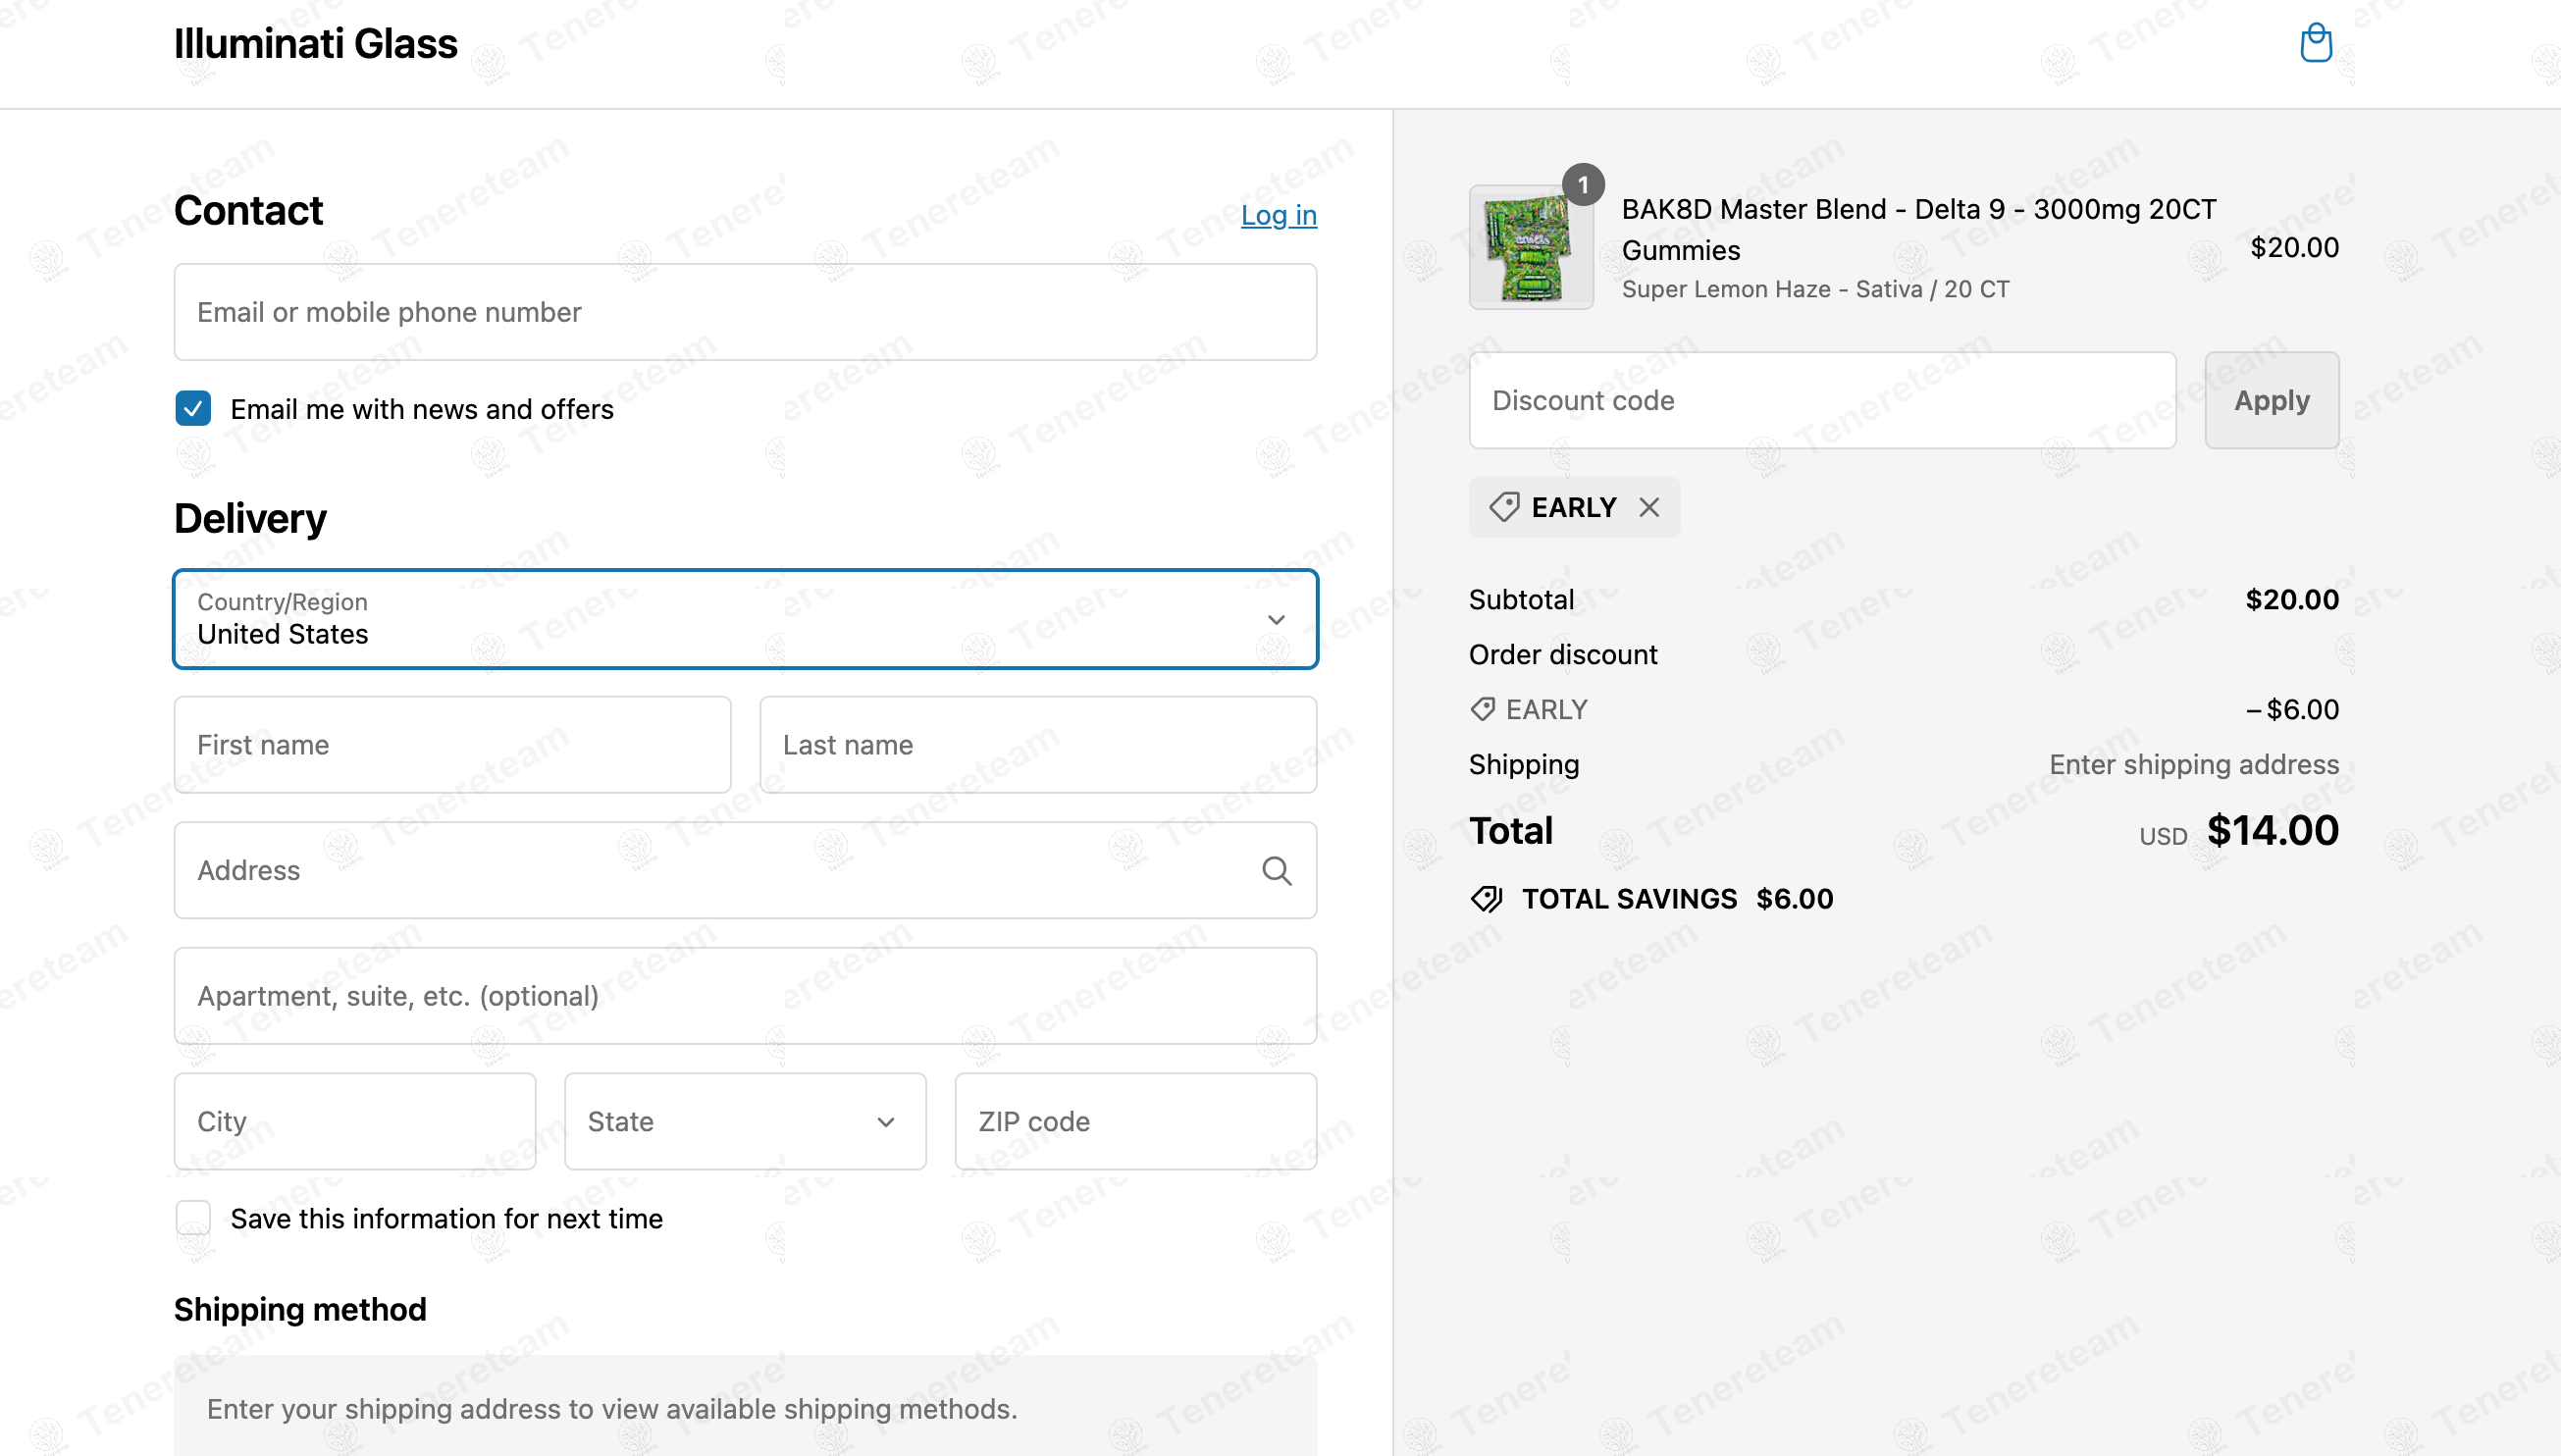Expand the State dropdown
Screen dimensions: 2561x1456
(x=745, y=1121)
